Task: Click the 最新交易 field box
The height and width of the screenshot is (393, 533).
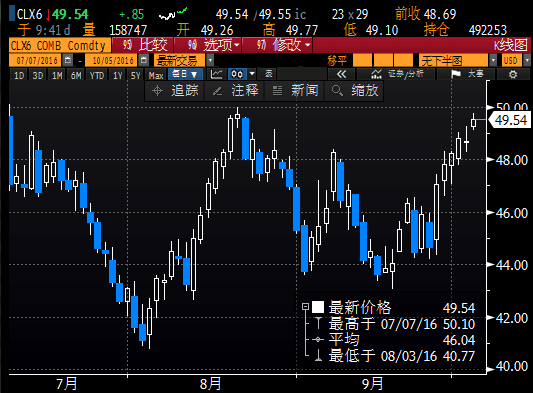Action: click(x=179, y=61)
